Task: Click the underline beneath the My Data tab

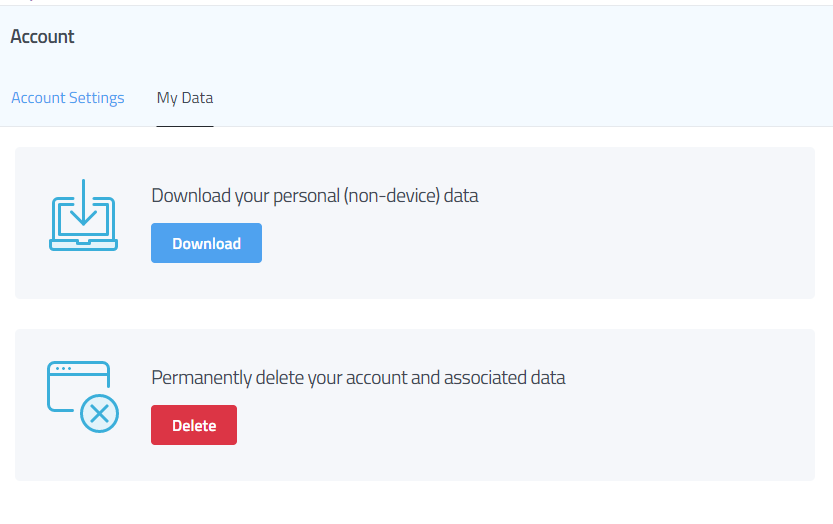Action: pos(185,126)
